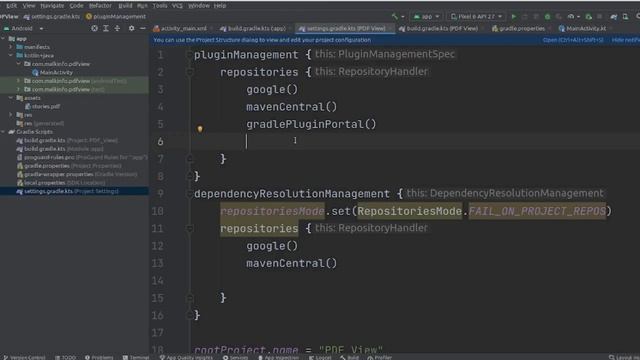Image resolution: width=640 pixels, height=360 pixels.
Task: Start debugging with the green bug icon
Action: tap(547, 17)
